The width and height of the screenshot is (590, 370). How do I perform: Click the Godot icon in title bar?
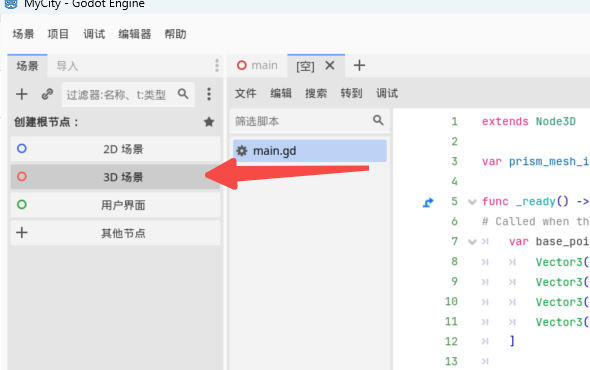[x=11, y=4]
